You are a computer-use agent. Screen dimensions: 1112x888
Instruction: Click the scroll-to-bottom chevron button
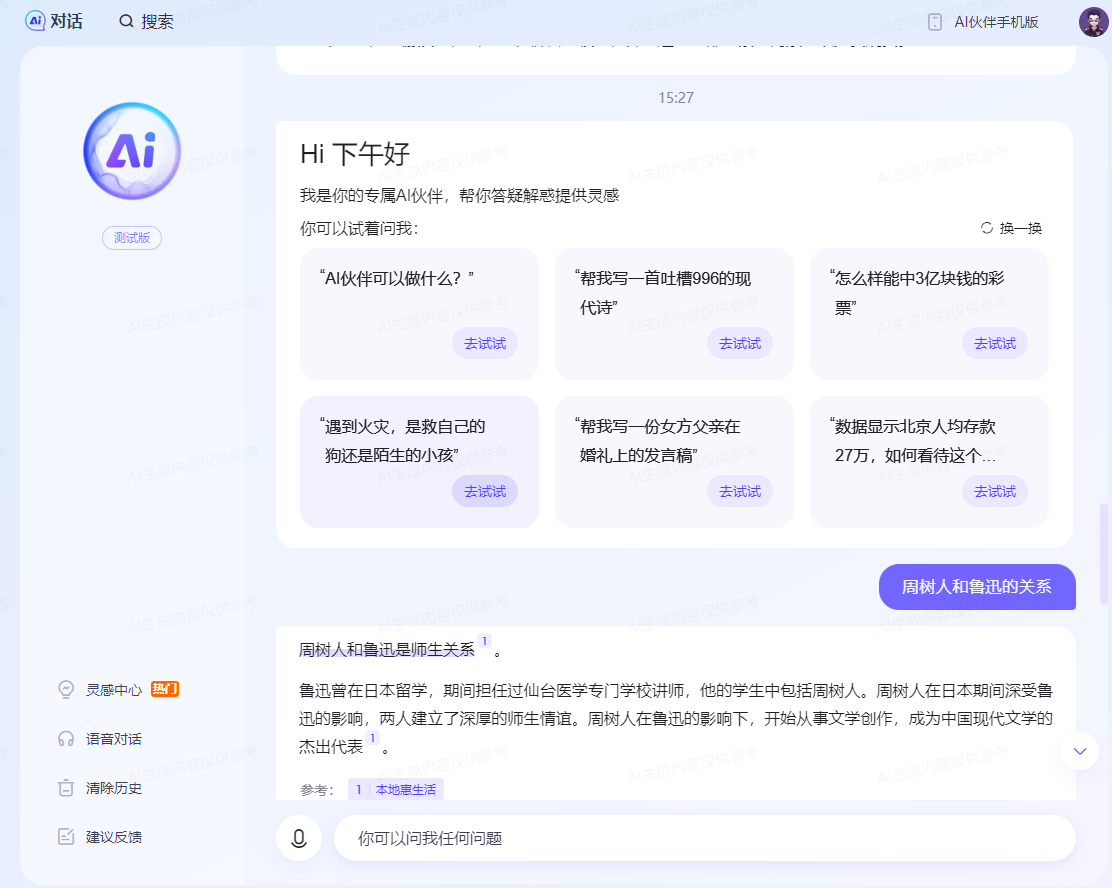click(x=1079, y=751)
